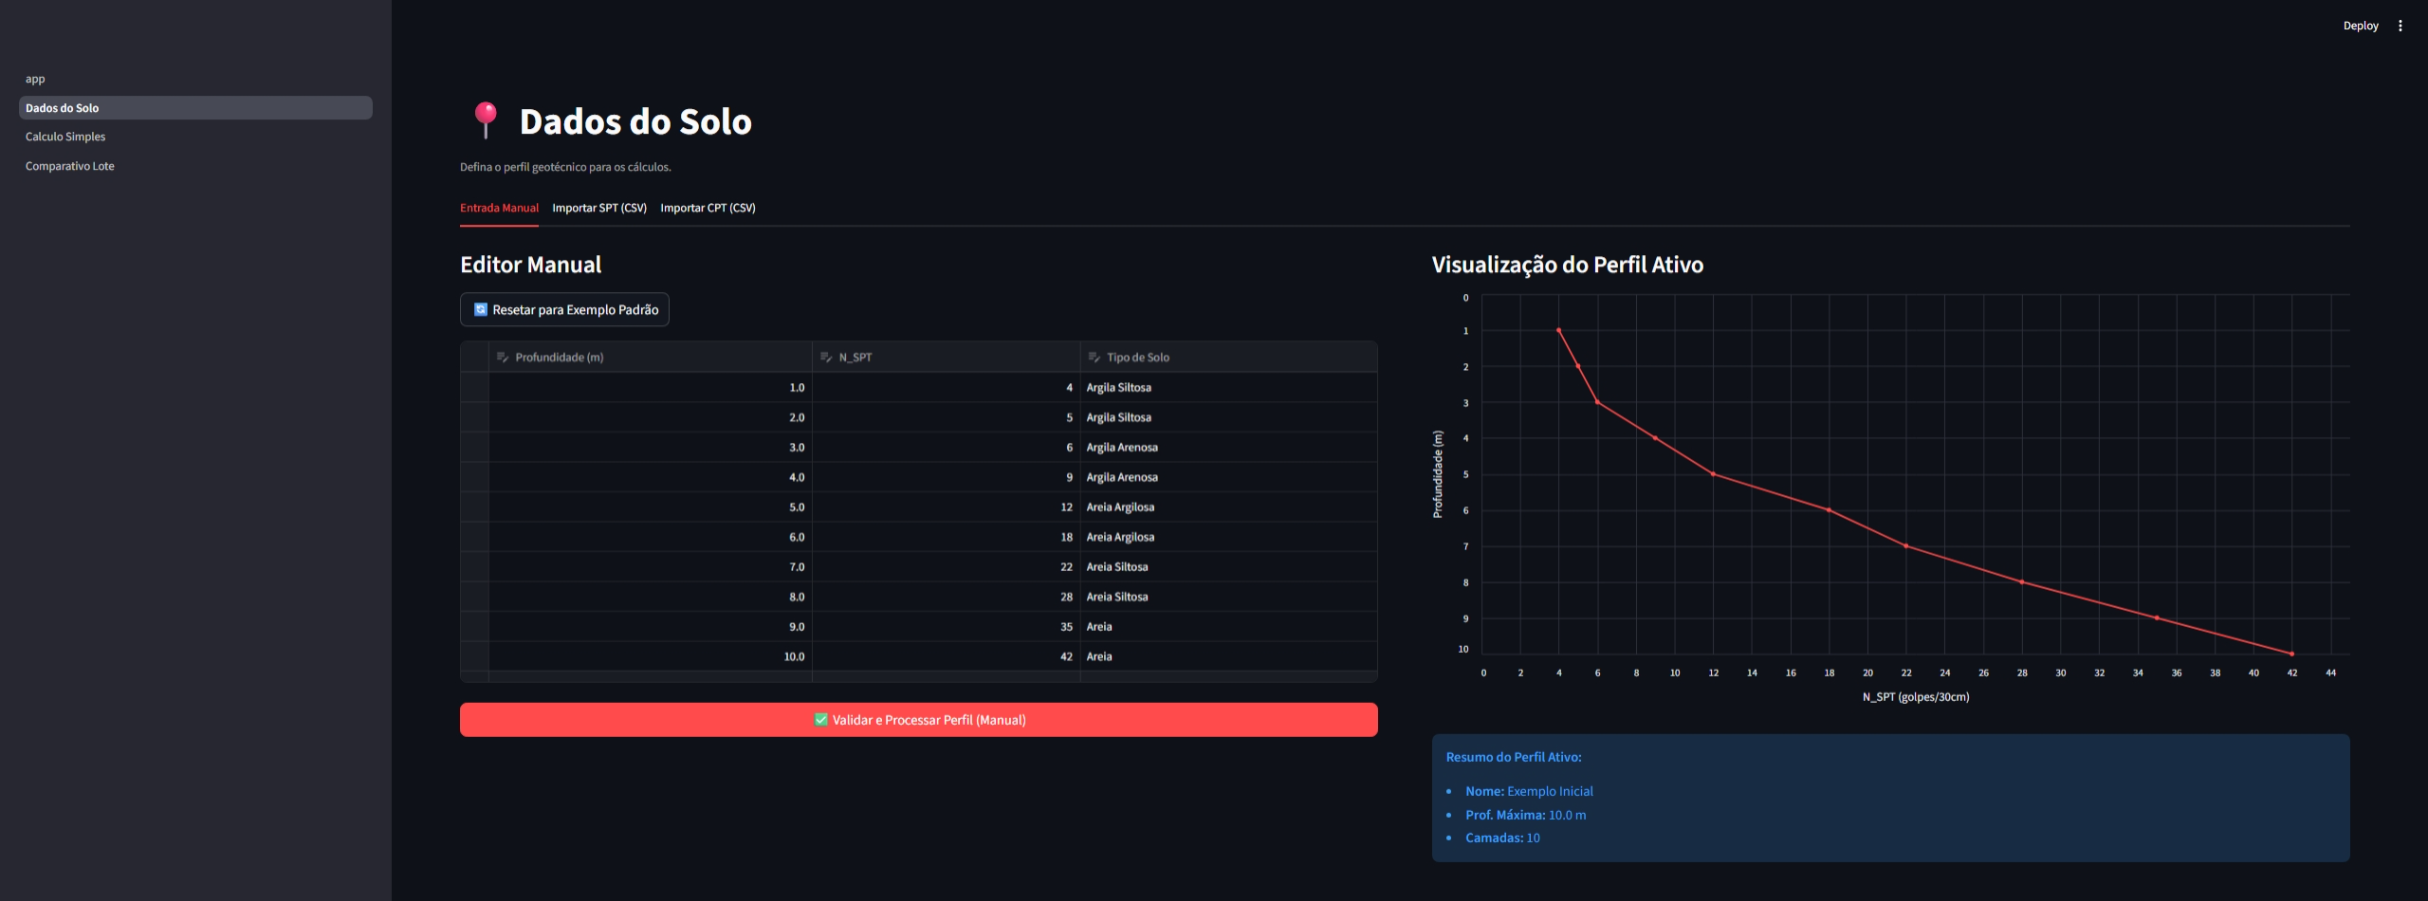Click chart data point at N_SPT 18
The image size is (2428, 901).
[x=1829, y=510]
